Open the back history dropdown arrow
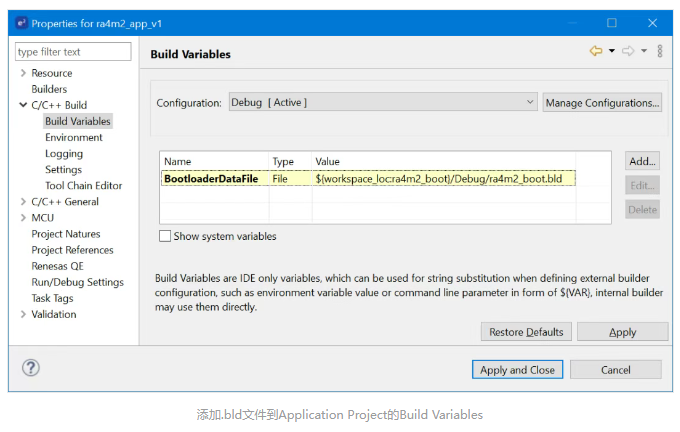Viewport: 680px width, 432px height. pos(611,51)
